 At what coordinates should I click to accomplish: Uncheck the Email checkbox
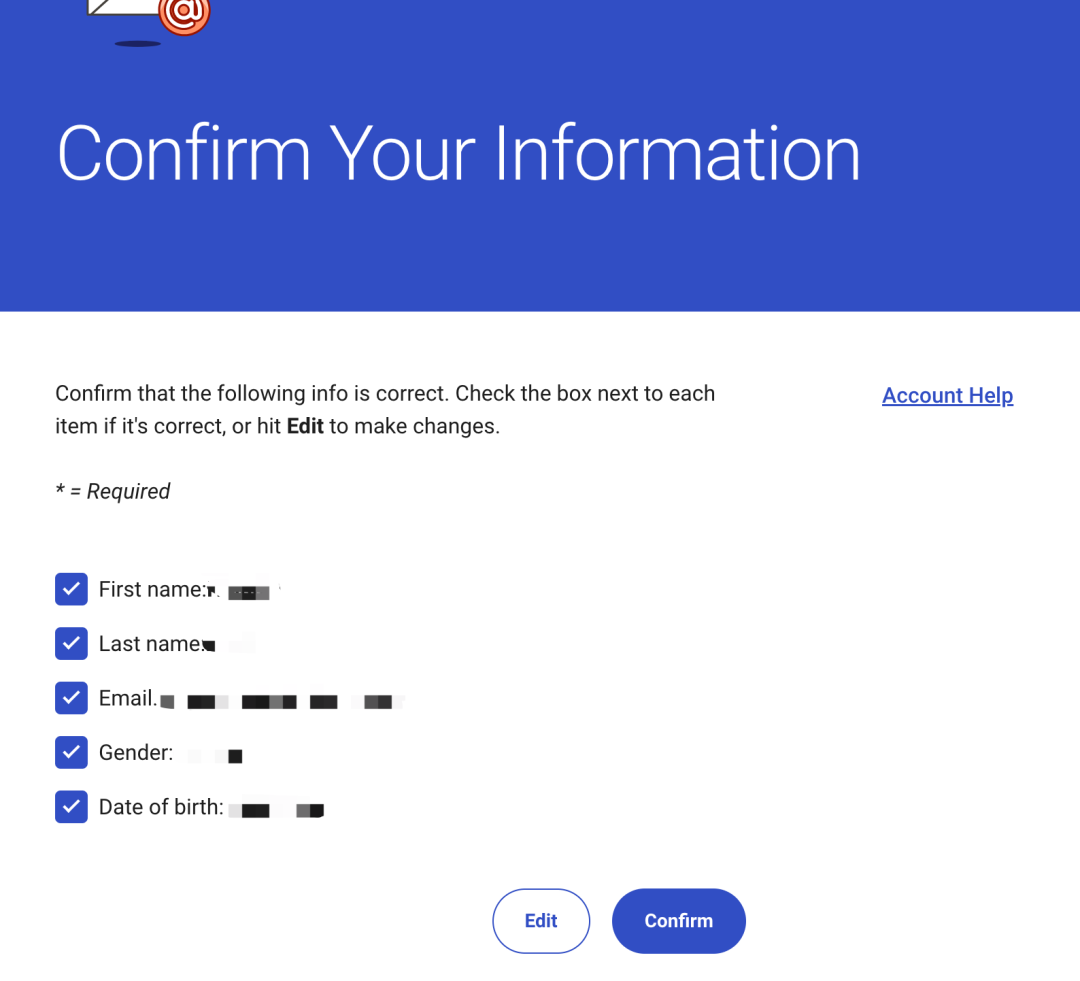click(x=72, y=698)
